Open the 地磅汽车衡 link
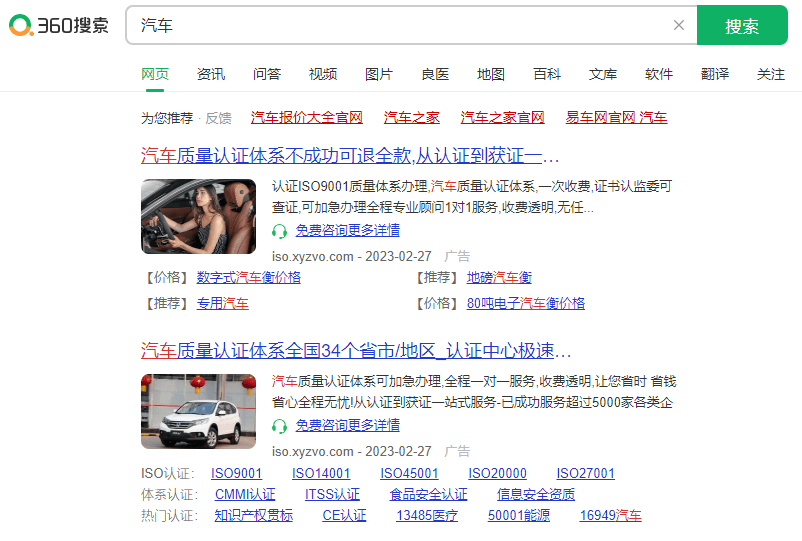Screen dimensions: 802x541 [x=499, y=278]
